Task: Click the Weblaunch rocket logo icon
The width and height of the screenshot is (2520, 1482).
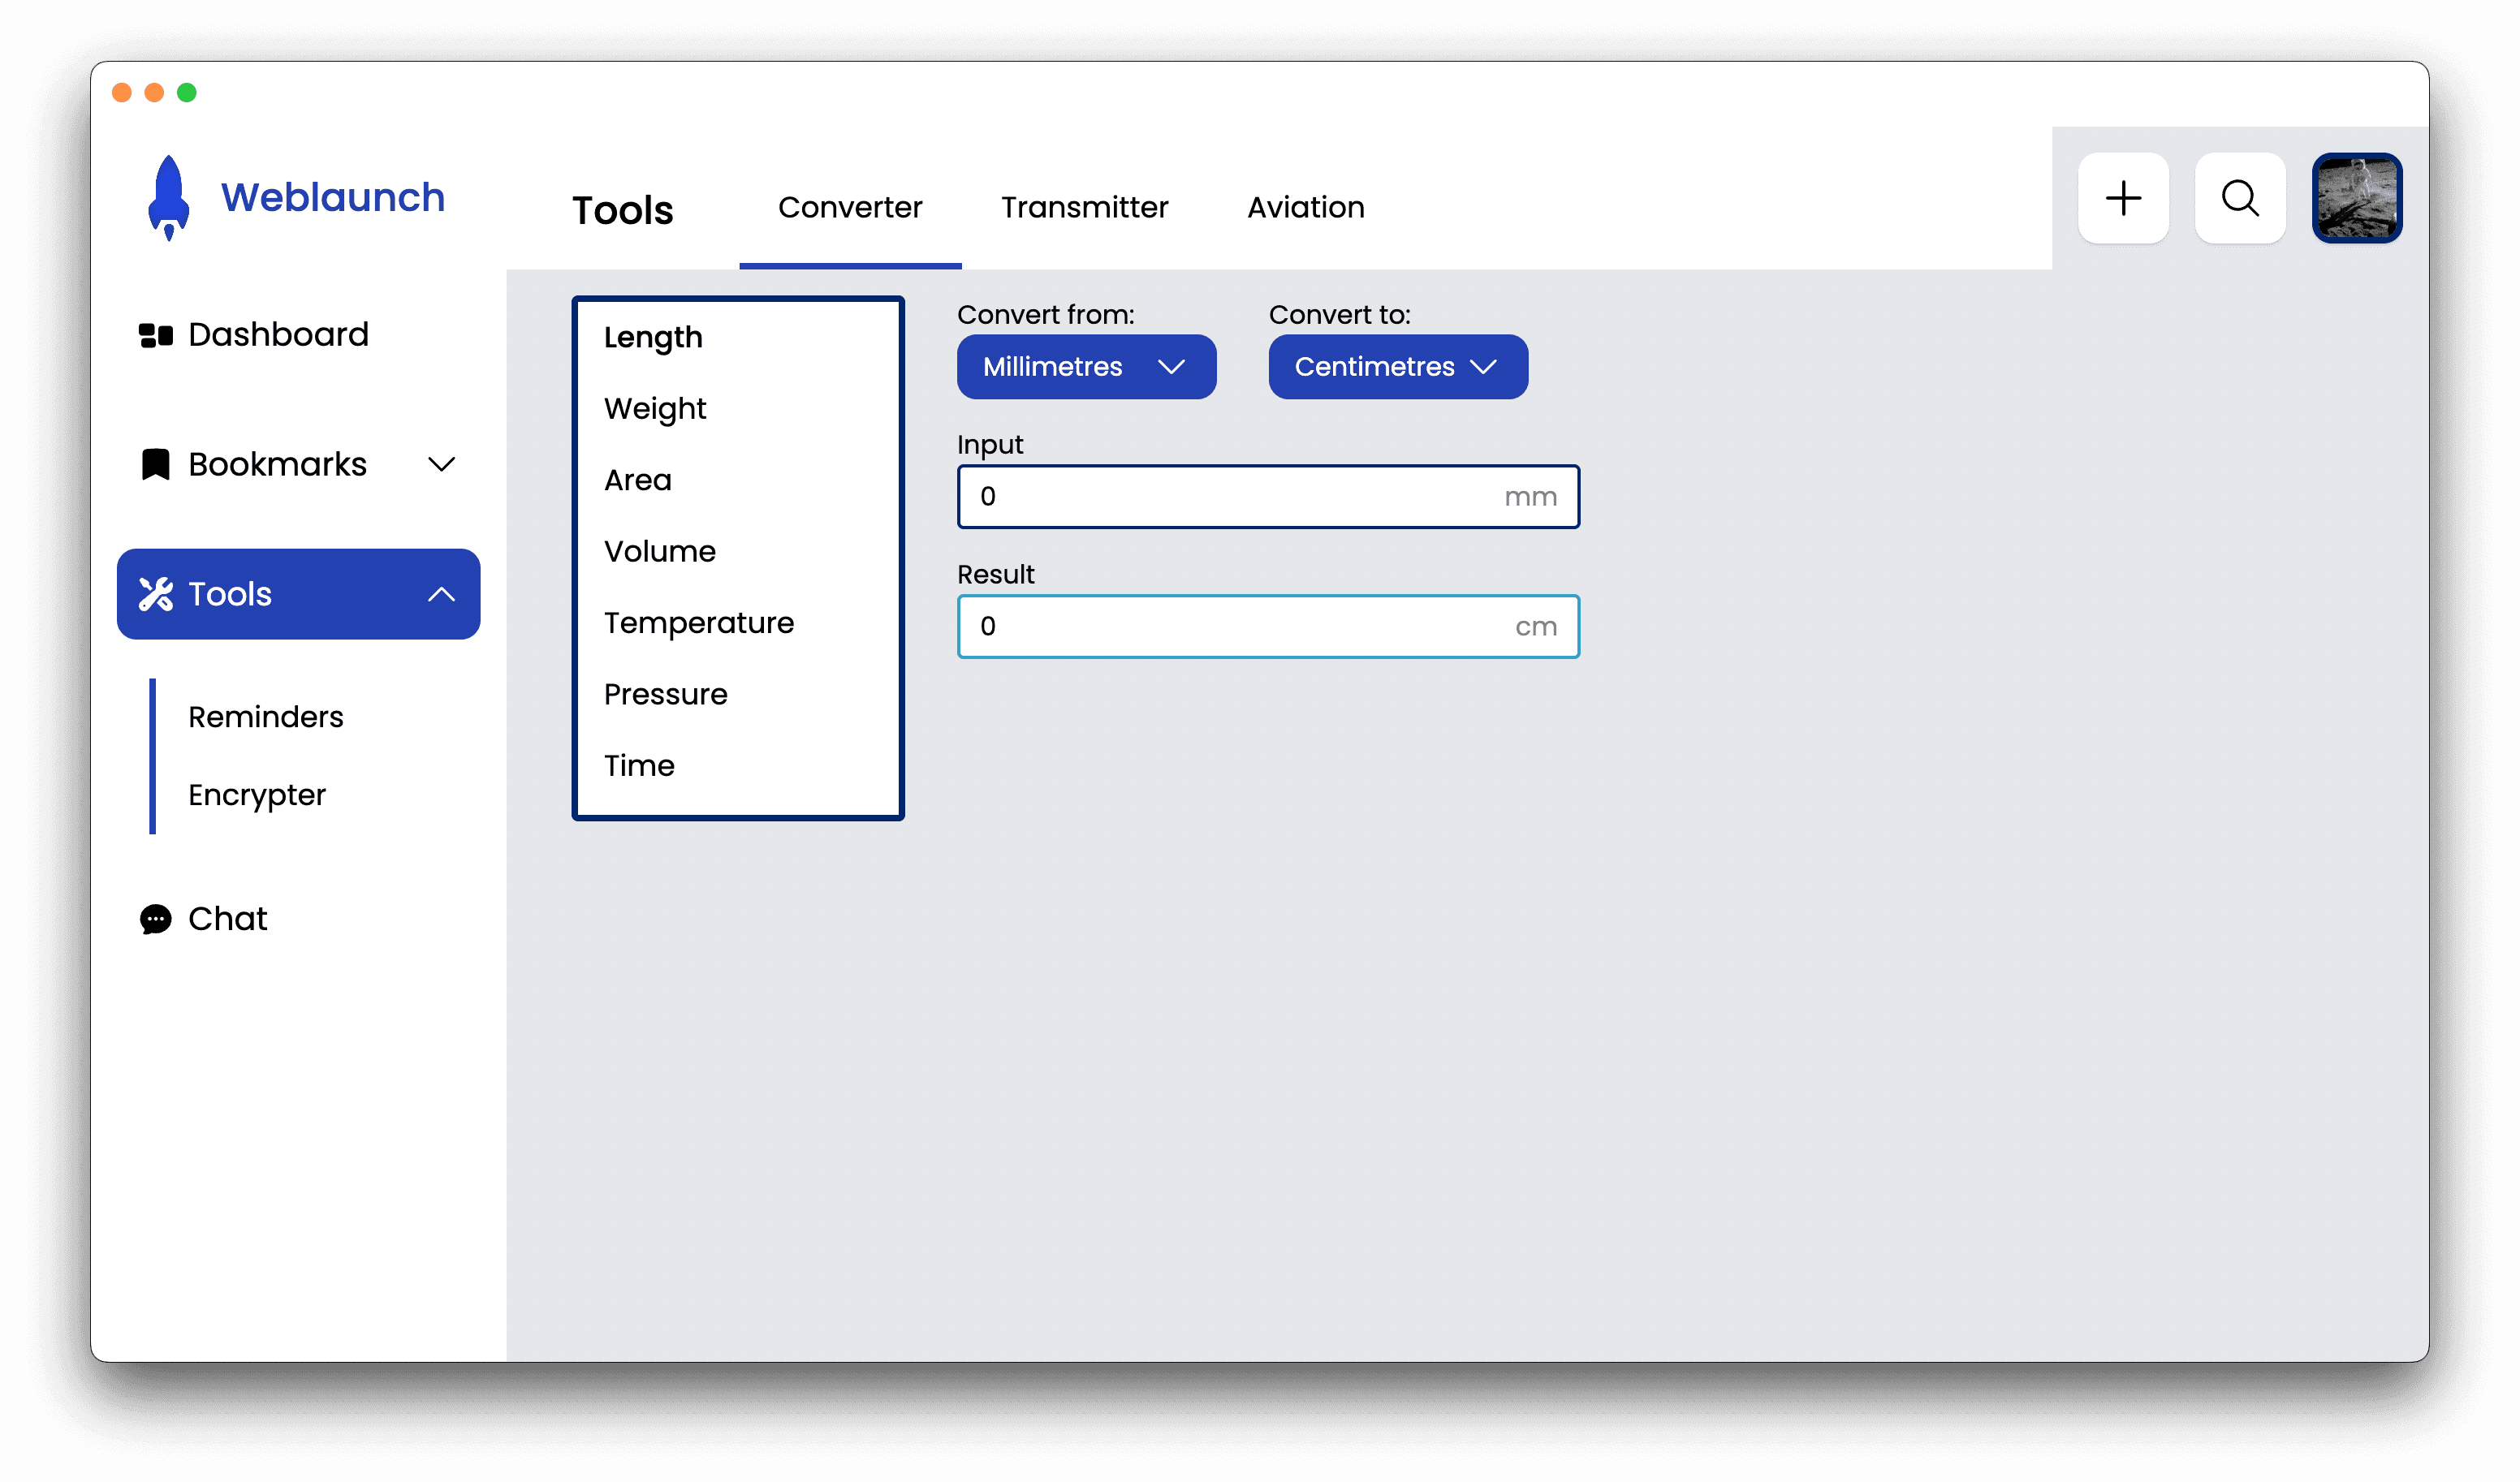Action: [x=169, y=197]
